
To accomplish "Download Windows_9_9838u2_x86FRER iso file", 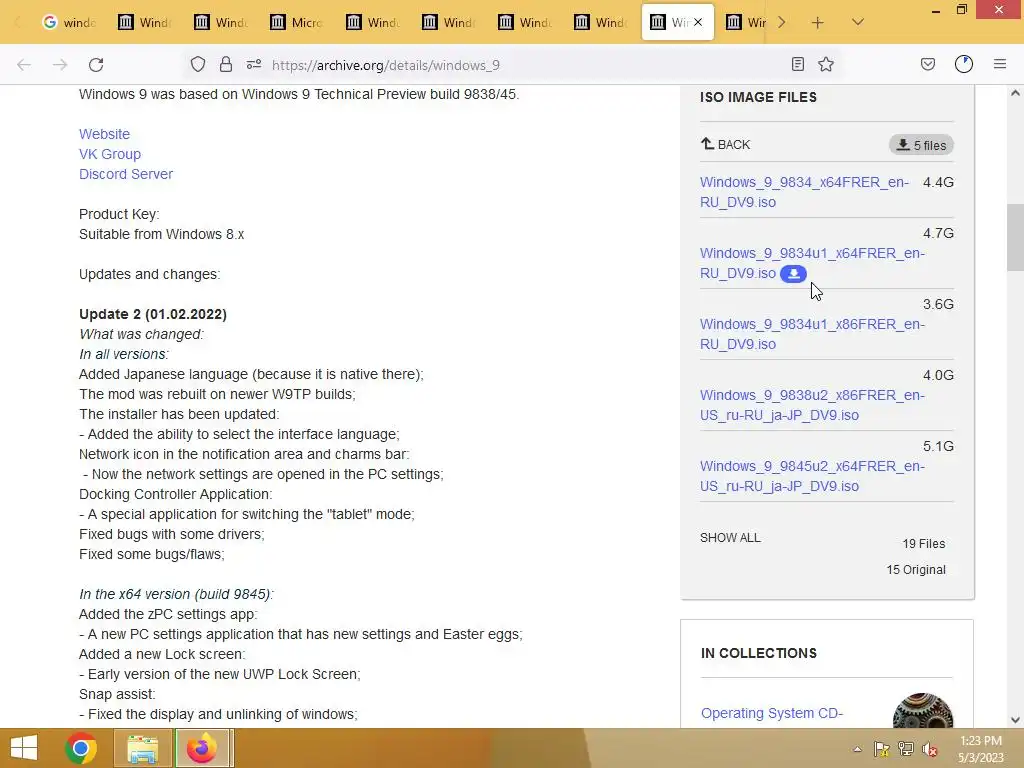I will pyautogui.click(x=812, y=405).
